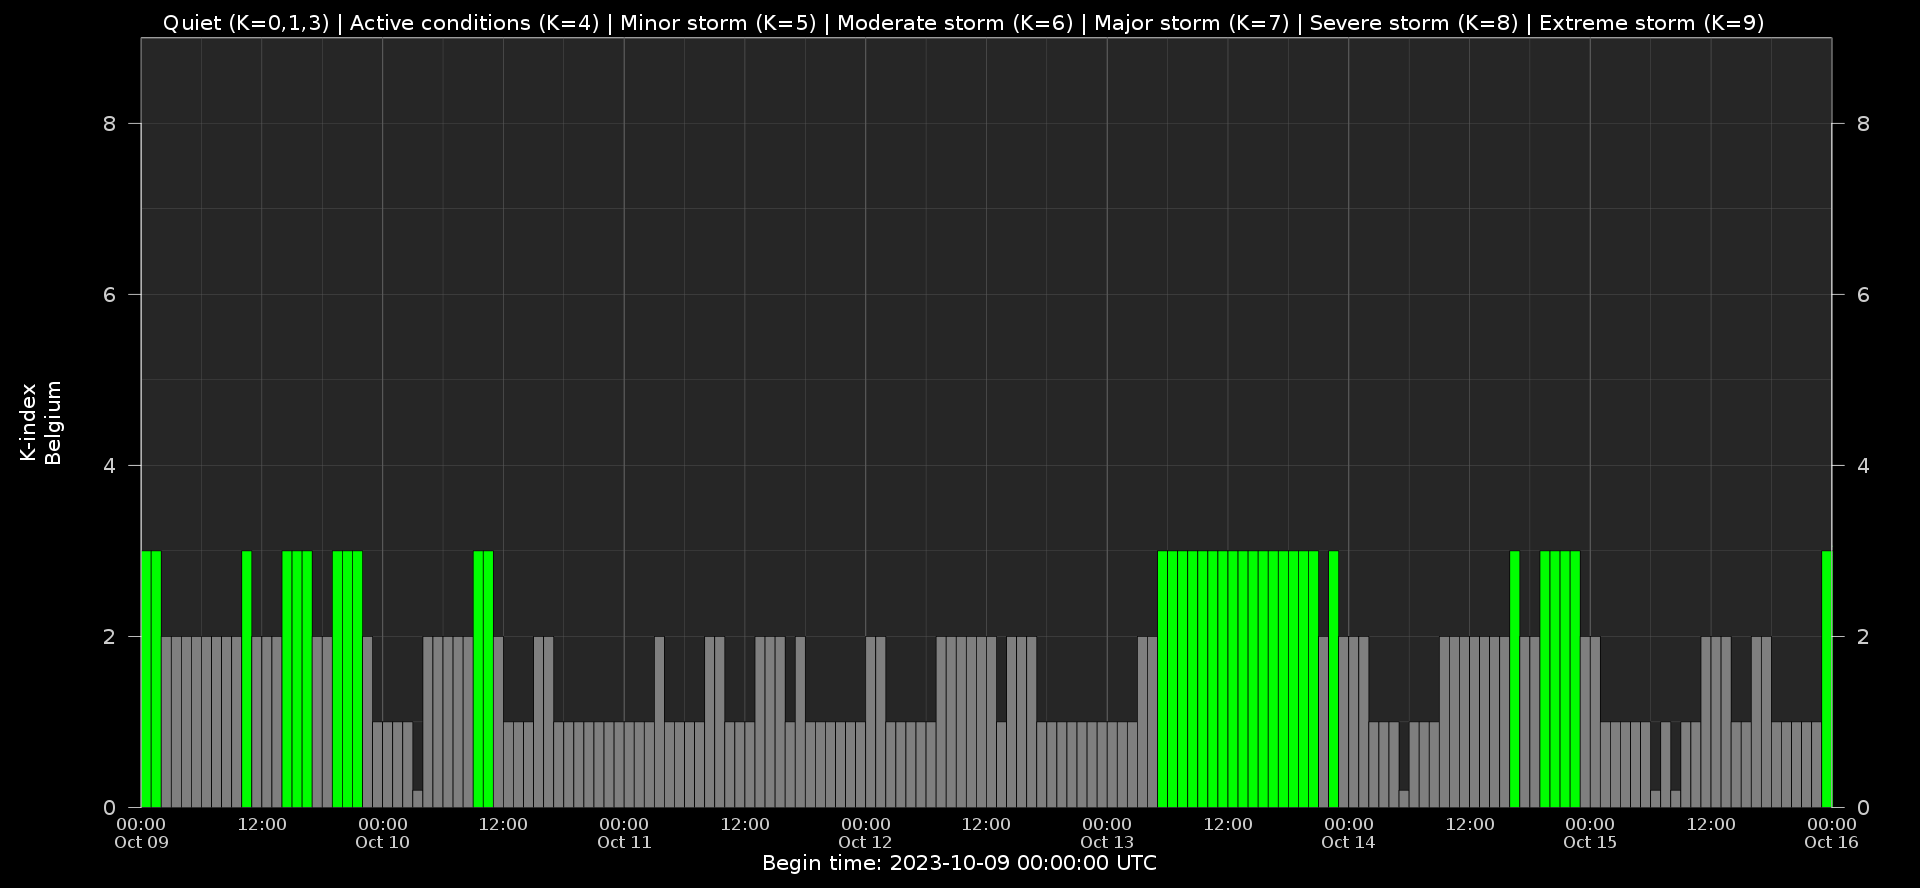Select the 'Begin time' caption below the chart

959,863
